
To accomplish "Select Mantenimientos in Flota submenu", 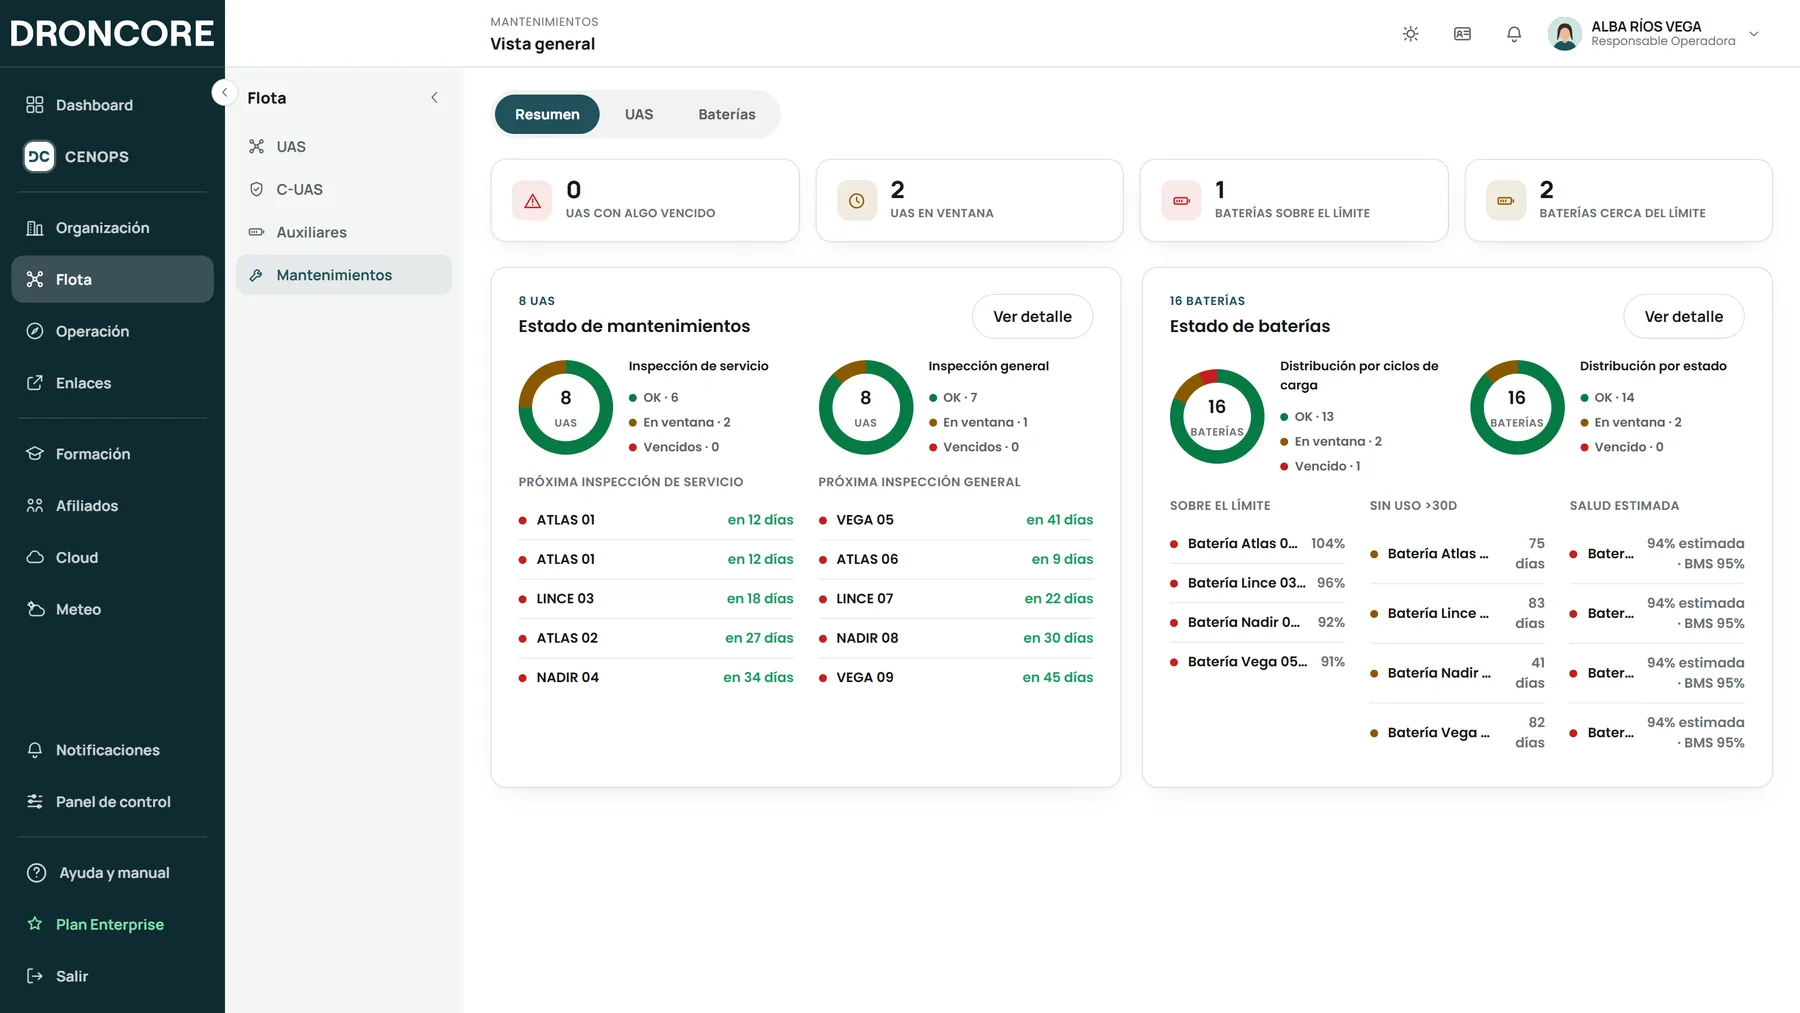I will (344, 275).
